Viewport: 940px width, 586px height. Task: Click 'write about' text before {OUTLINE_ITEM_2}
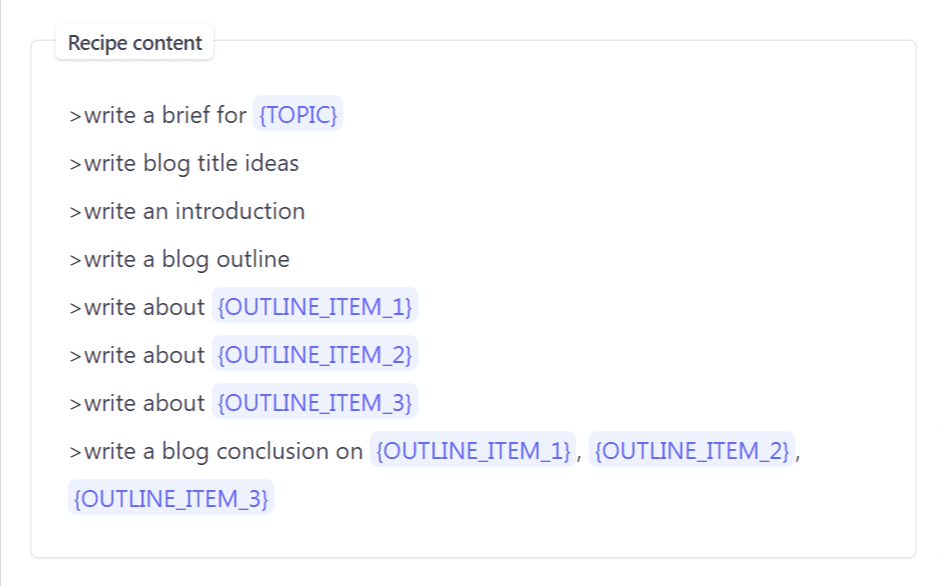[x=144, y=355]
